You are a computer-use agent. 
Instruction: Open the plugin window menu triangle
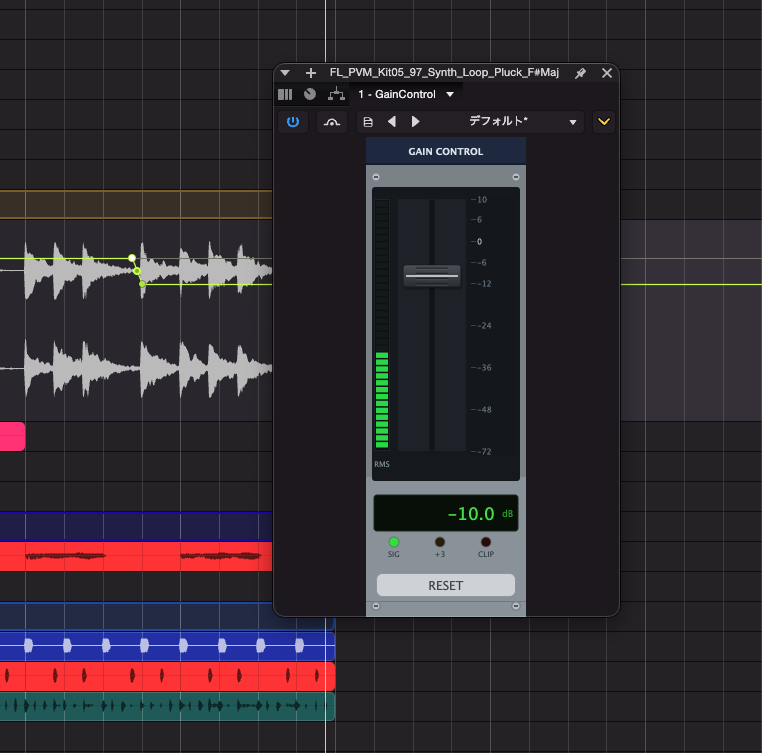point(285,73)
